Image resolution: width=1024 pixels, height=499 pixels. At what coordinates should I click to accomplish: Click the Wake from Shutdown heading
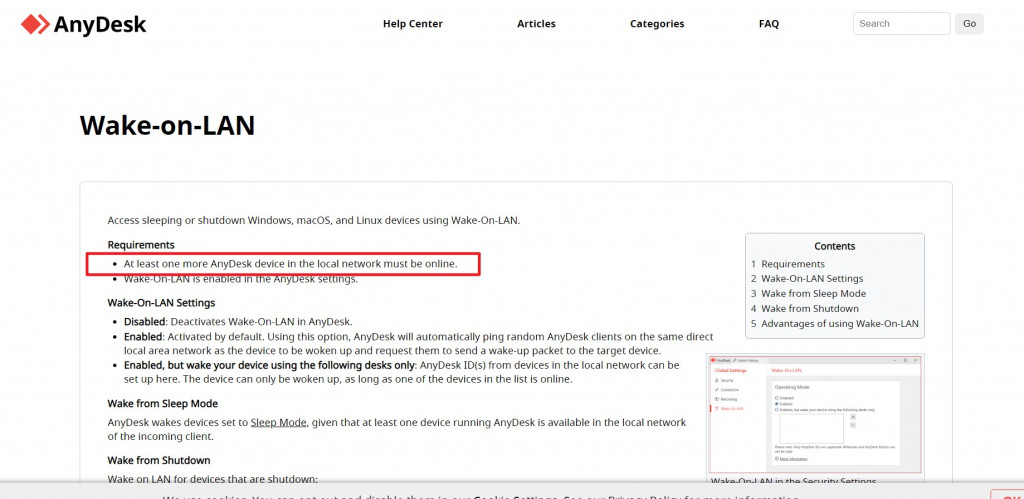[x=159, y=460]
